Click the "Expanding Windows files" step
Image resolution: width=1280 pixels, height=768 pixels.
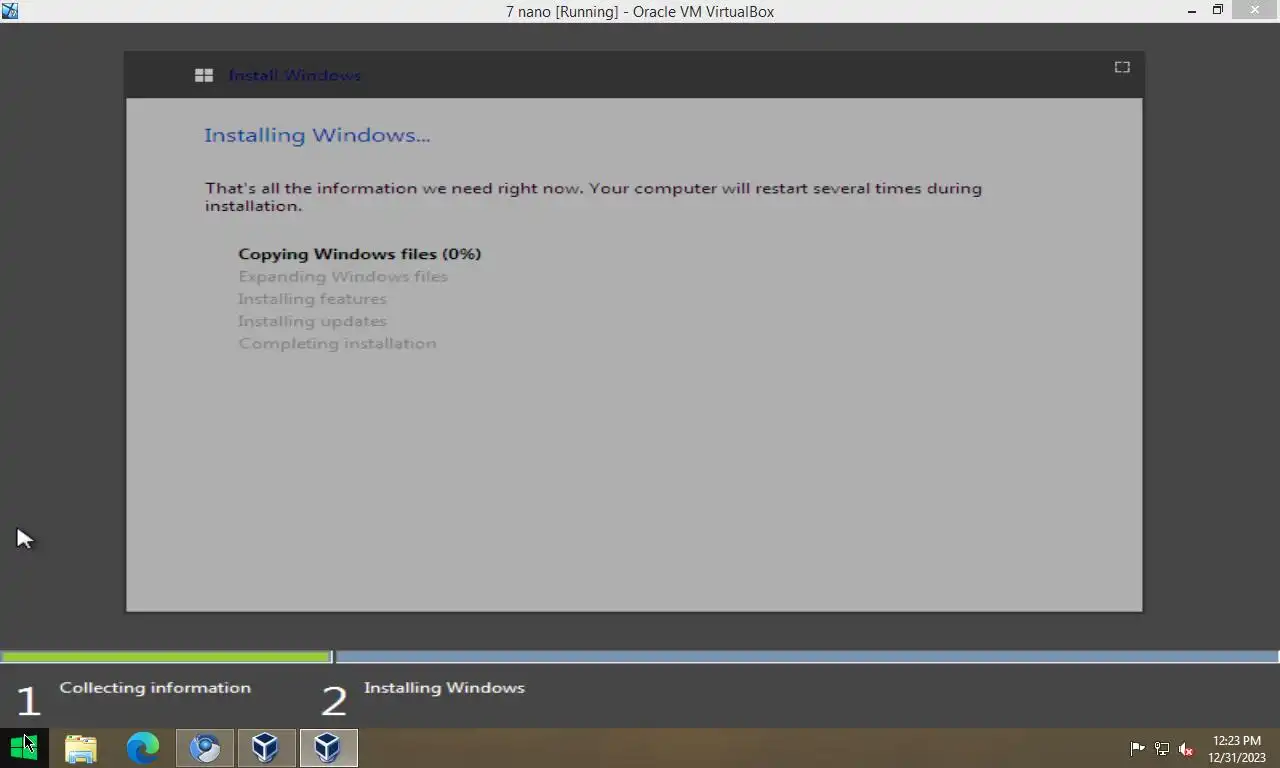(343, 276)
